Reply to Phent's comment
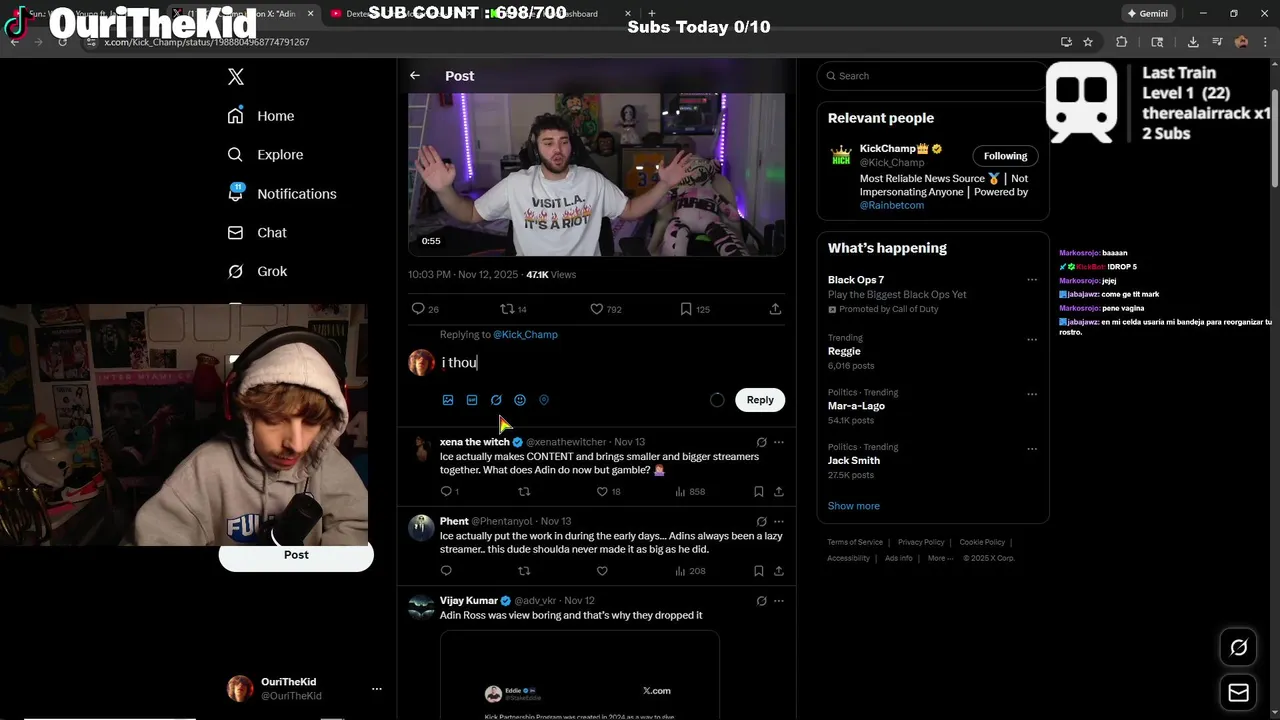The height and width of the screenshot is (720, 1280). point(446,571)
